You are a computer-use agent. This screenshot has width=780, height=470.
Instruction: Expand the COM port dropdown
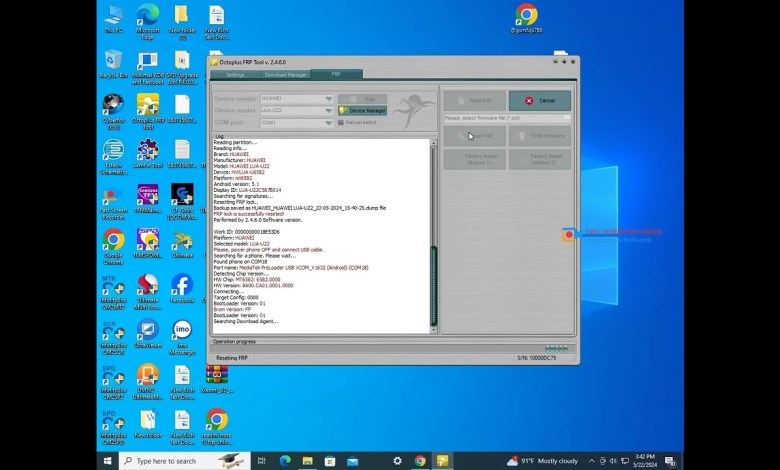pos(329,122)
